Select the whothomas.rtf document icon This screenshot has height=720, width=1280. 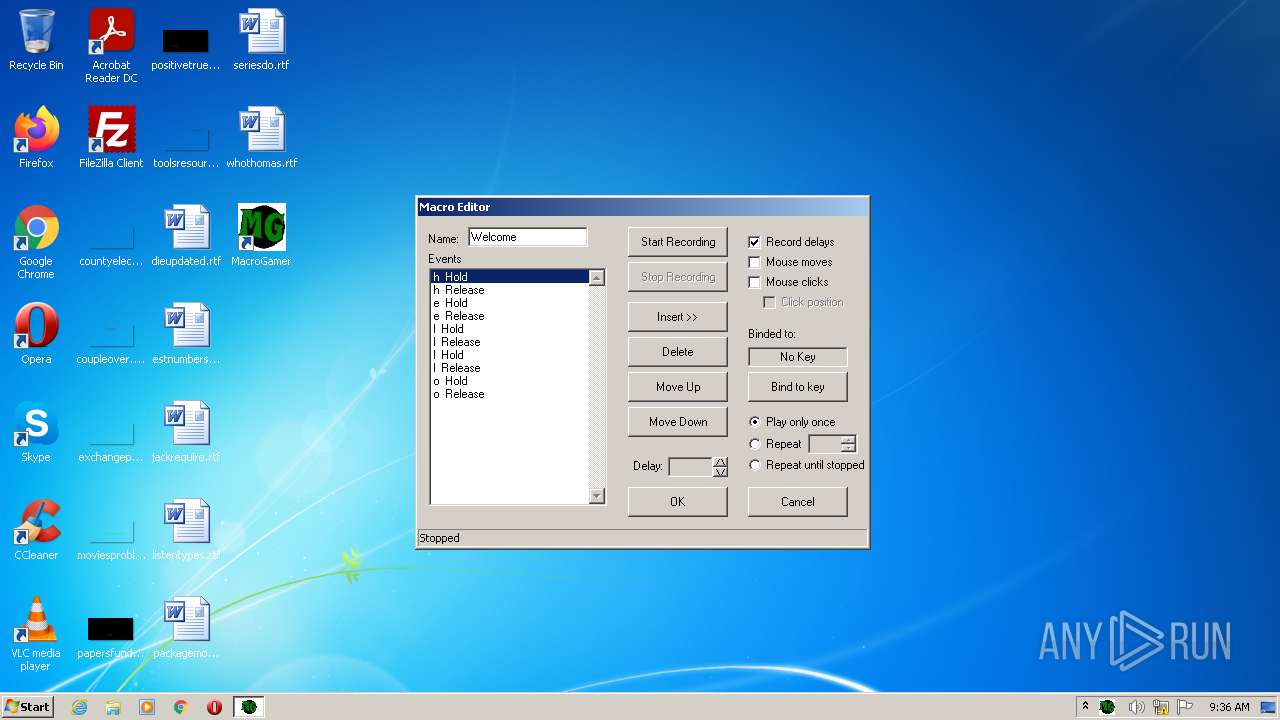[x=261, y=138]
